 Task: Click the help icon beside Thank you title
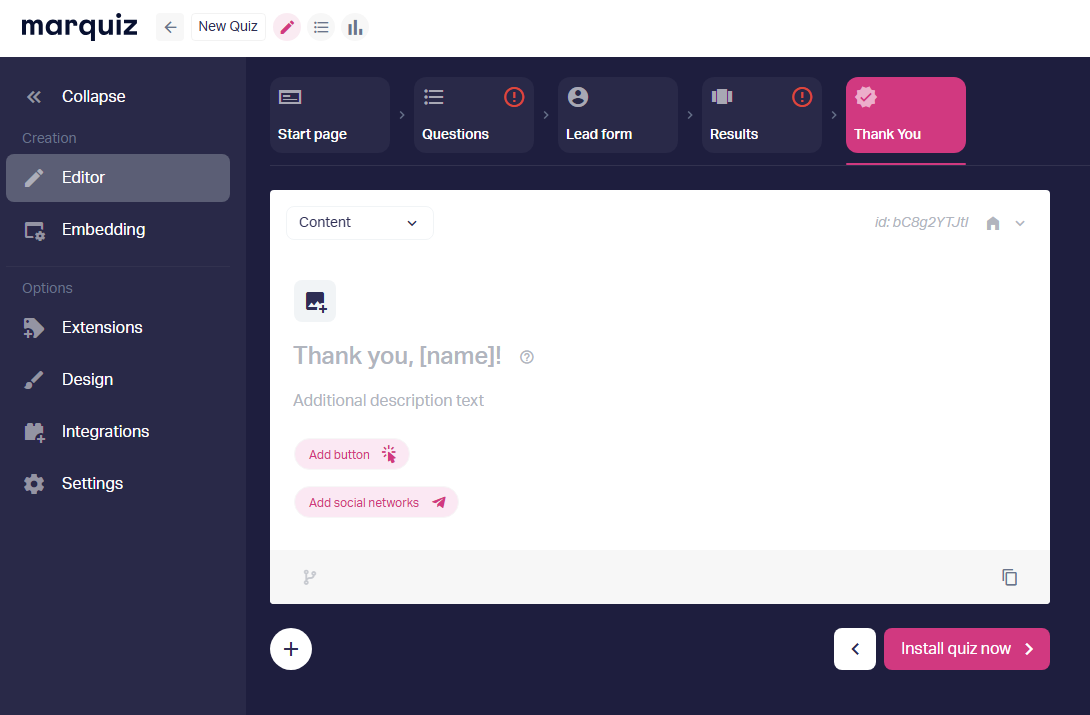pos(527,357)
